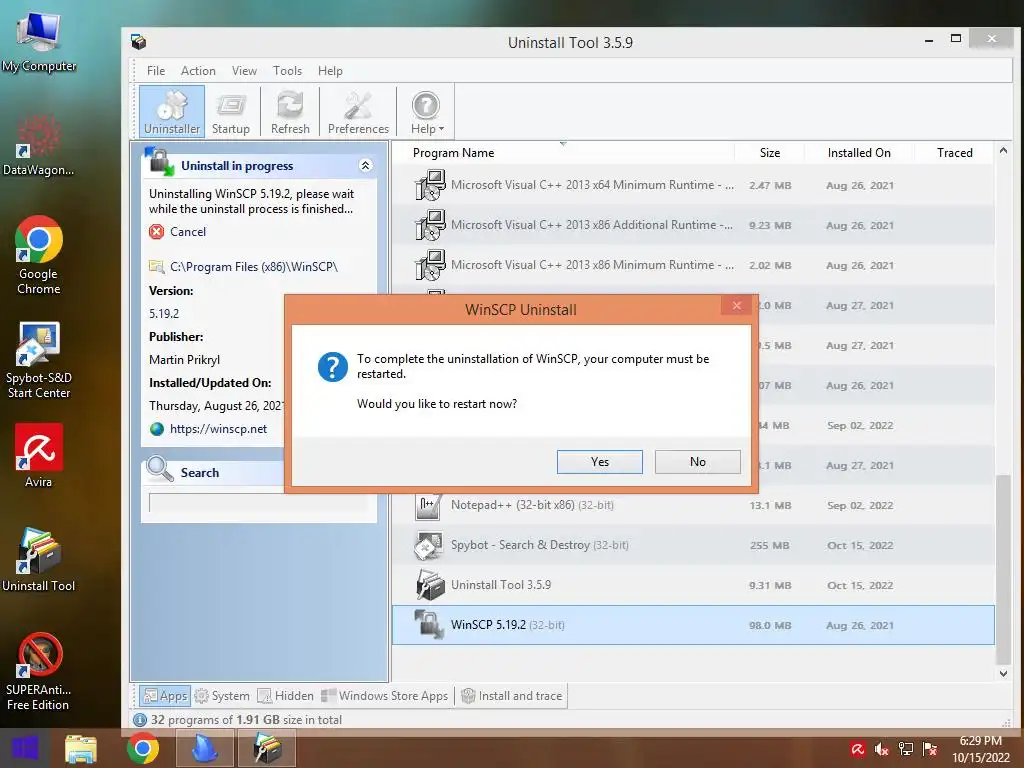Select the Uninstaller toolbar button
This screenshot has width=1024, height=768.
click(172, 112)
